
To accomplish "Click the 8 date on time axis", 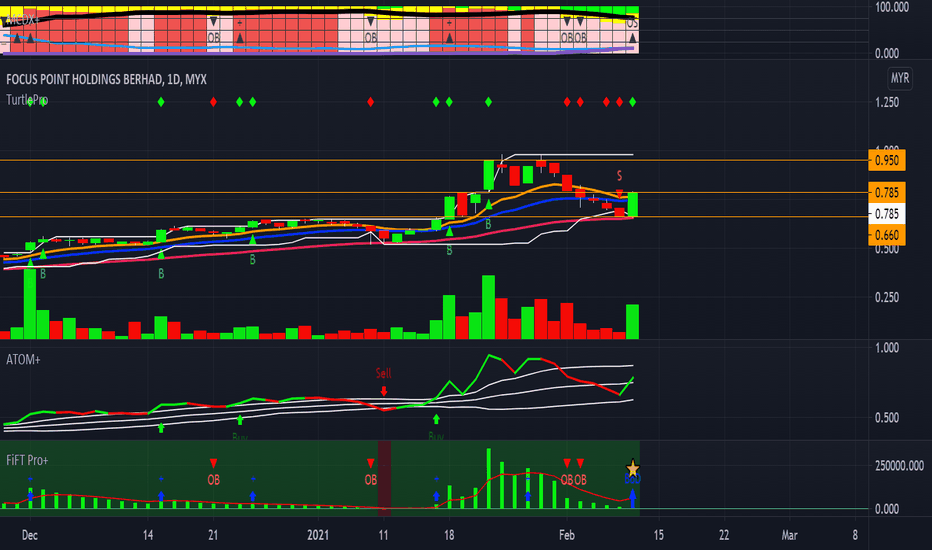I will pyautogui.click(x=855, y=535).
